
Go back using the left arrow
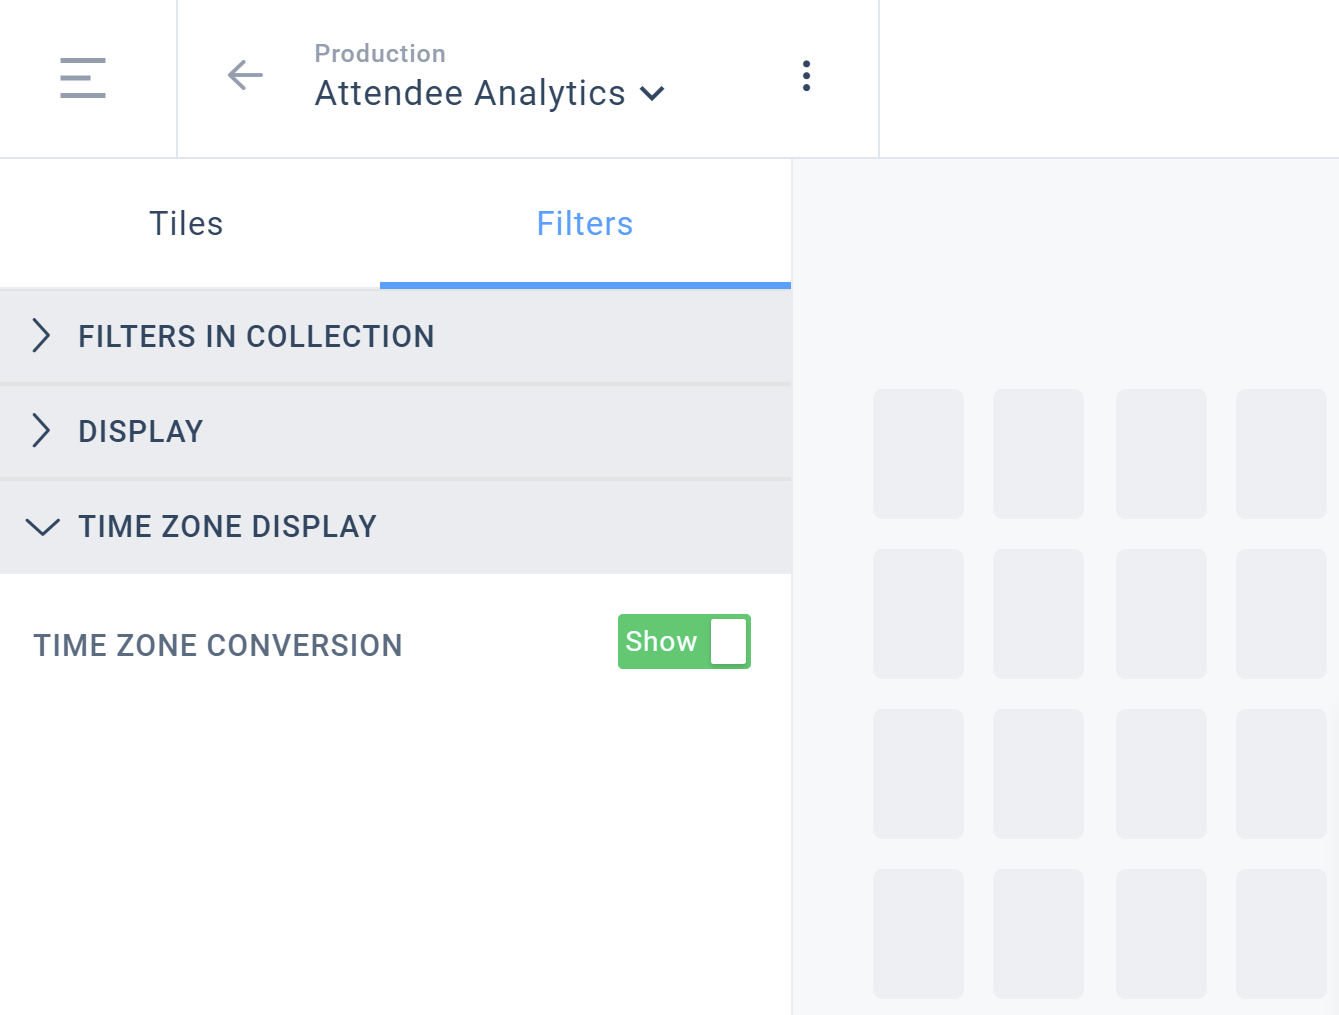pos(245,75)
